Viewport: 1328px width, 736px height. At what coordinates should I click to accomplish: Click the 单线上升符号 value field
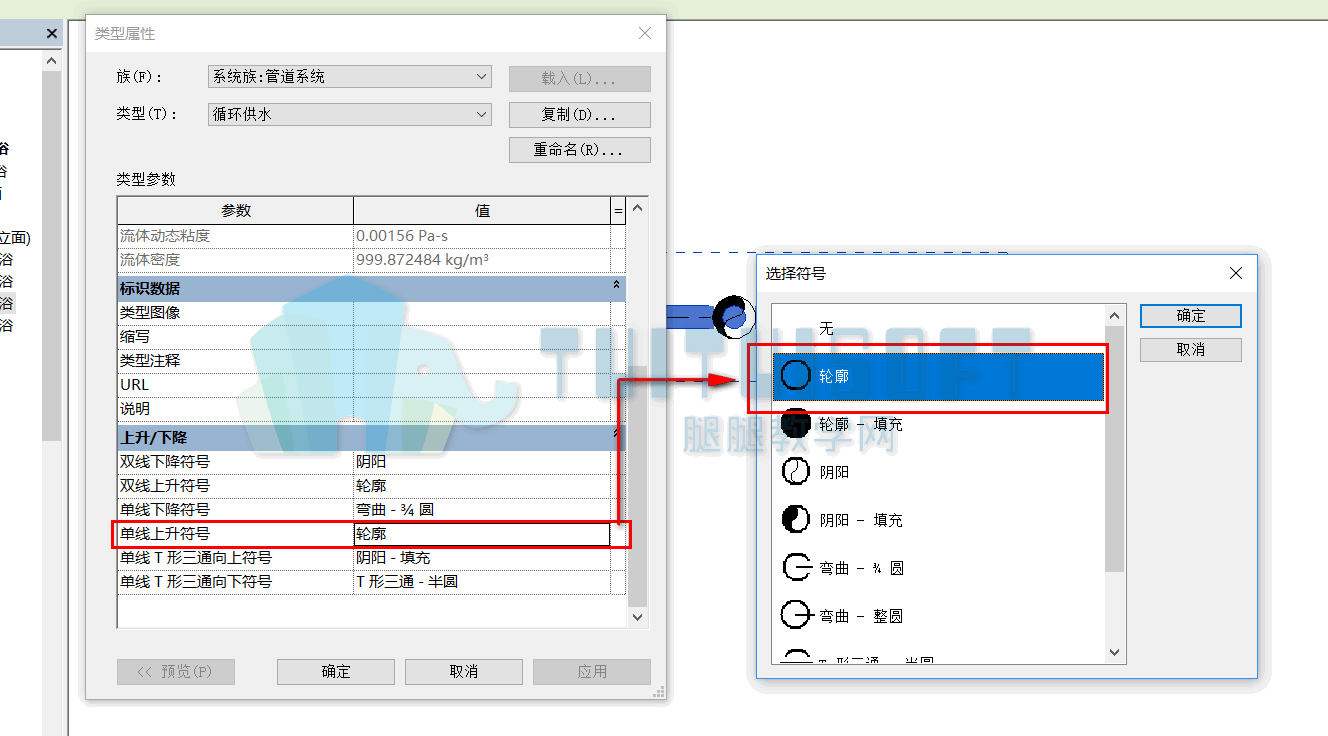pyautogui.click(x=482, y=534)
